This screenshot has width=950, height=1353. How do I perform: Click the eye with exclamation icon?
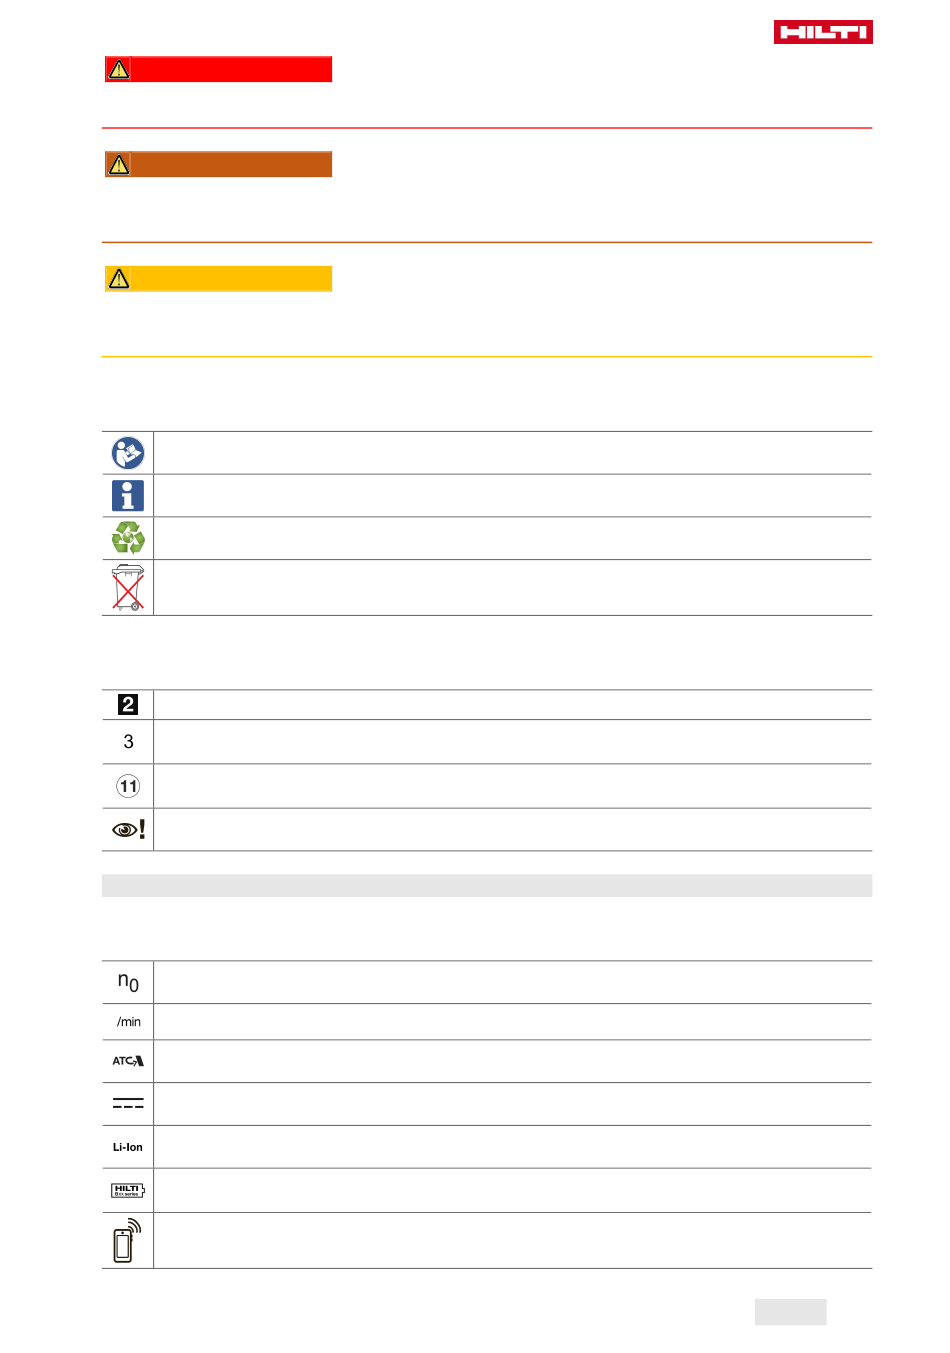[x=128, y=830]
